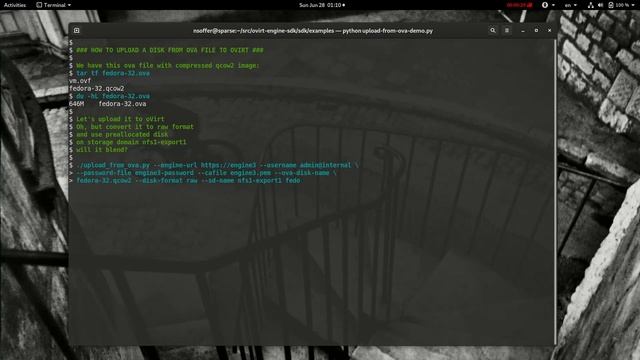This screenshot has width=640, height=360.
Task: Click the volume speaker icon
Action: (600, 5)
